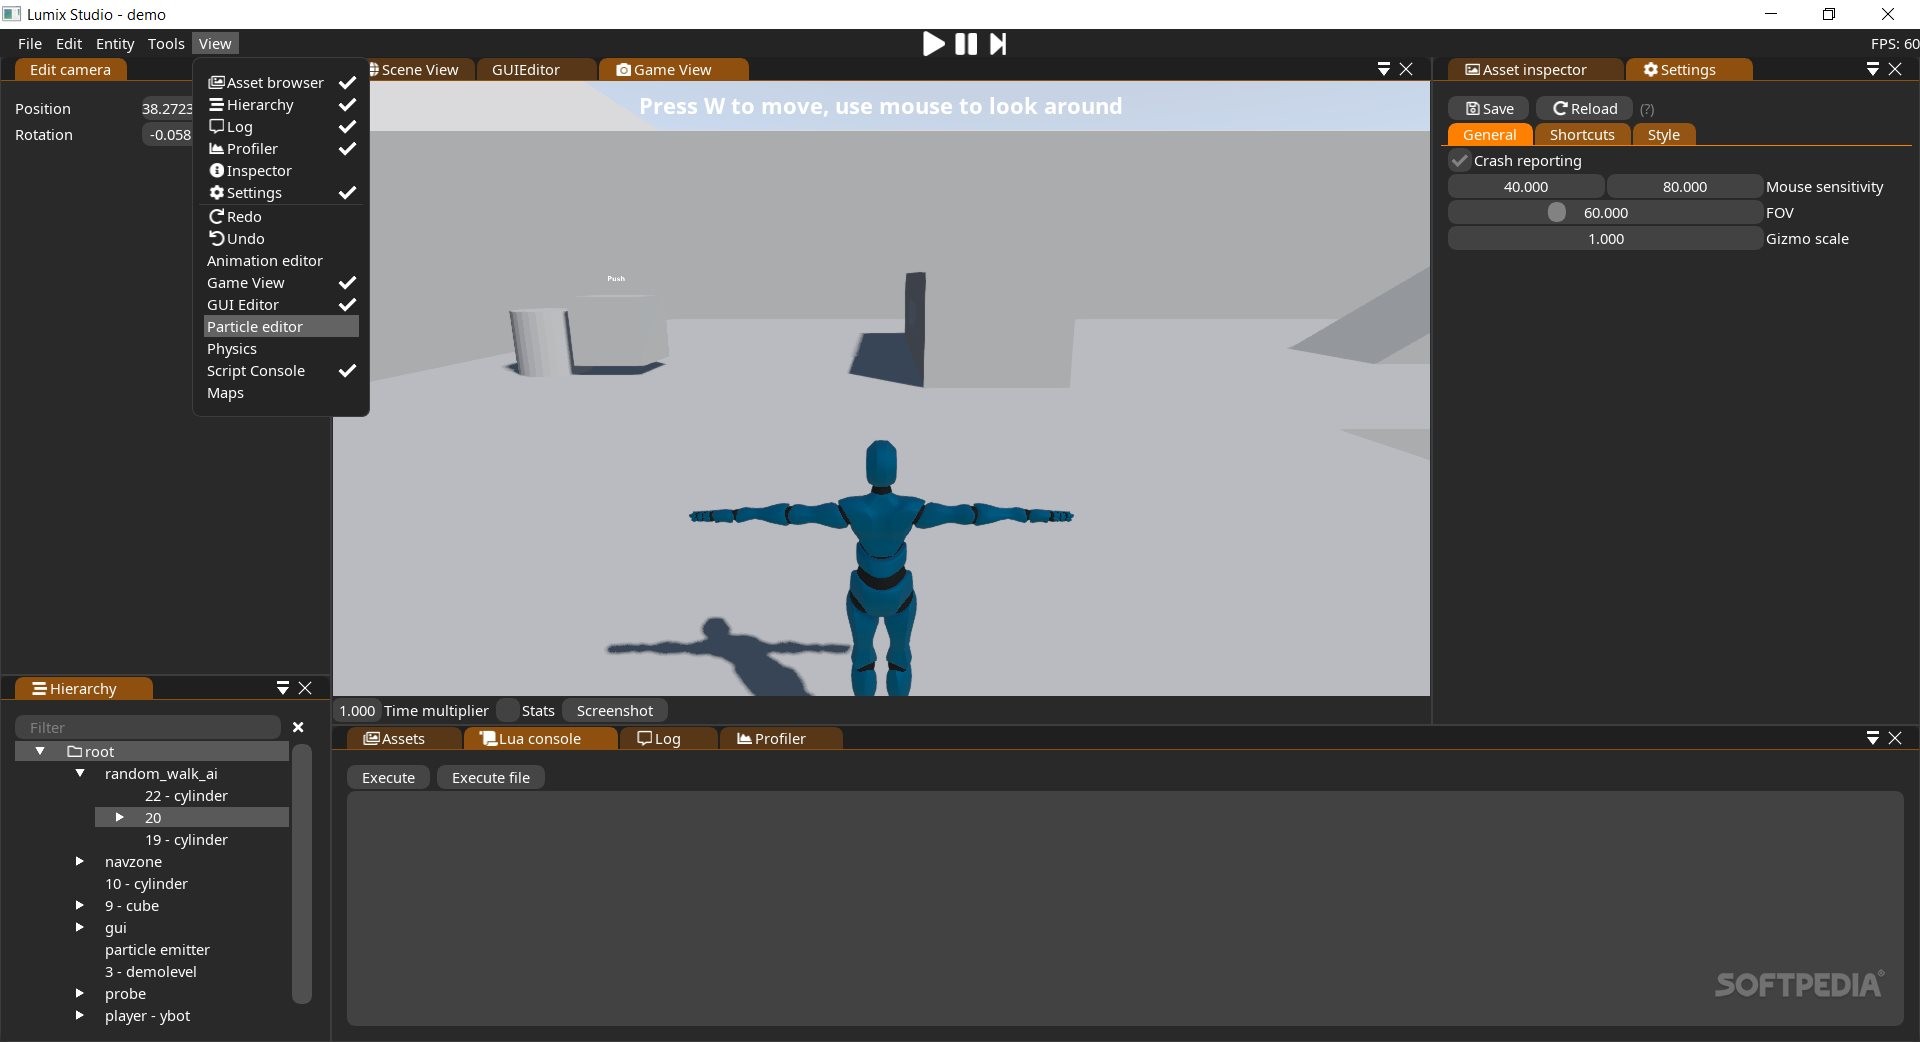The image size is (1920, 1042).
Task: Toggle Log window in View menu
Action: pyautogui.click(x=281, y=127)
